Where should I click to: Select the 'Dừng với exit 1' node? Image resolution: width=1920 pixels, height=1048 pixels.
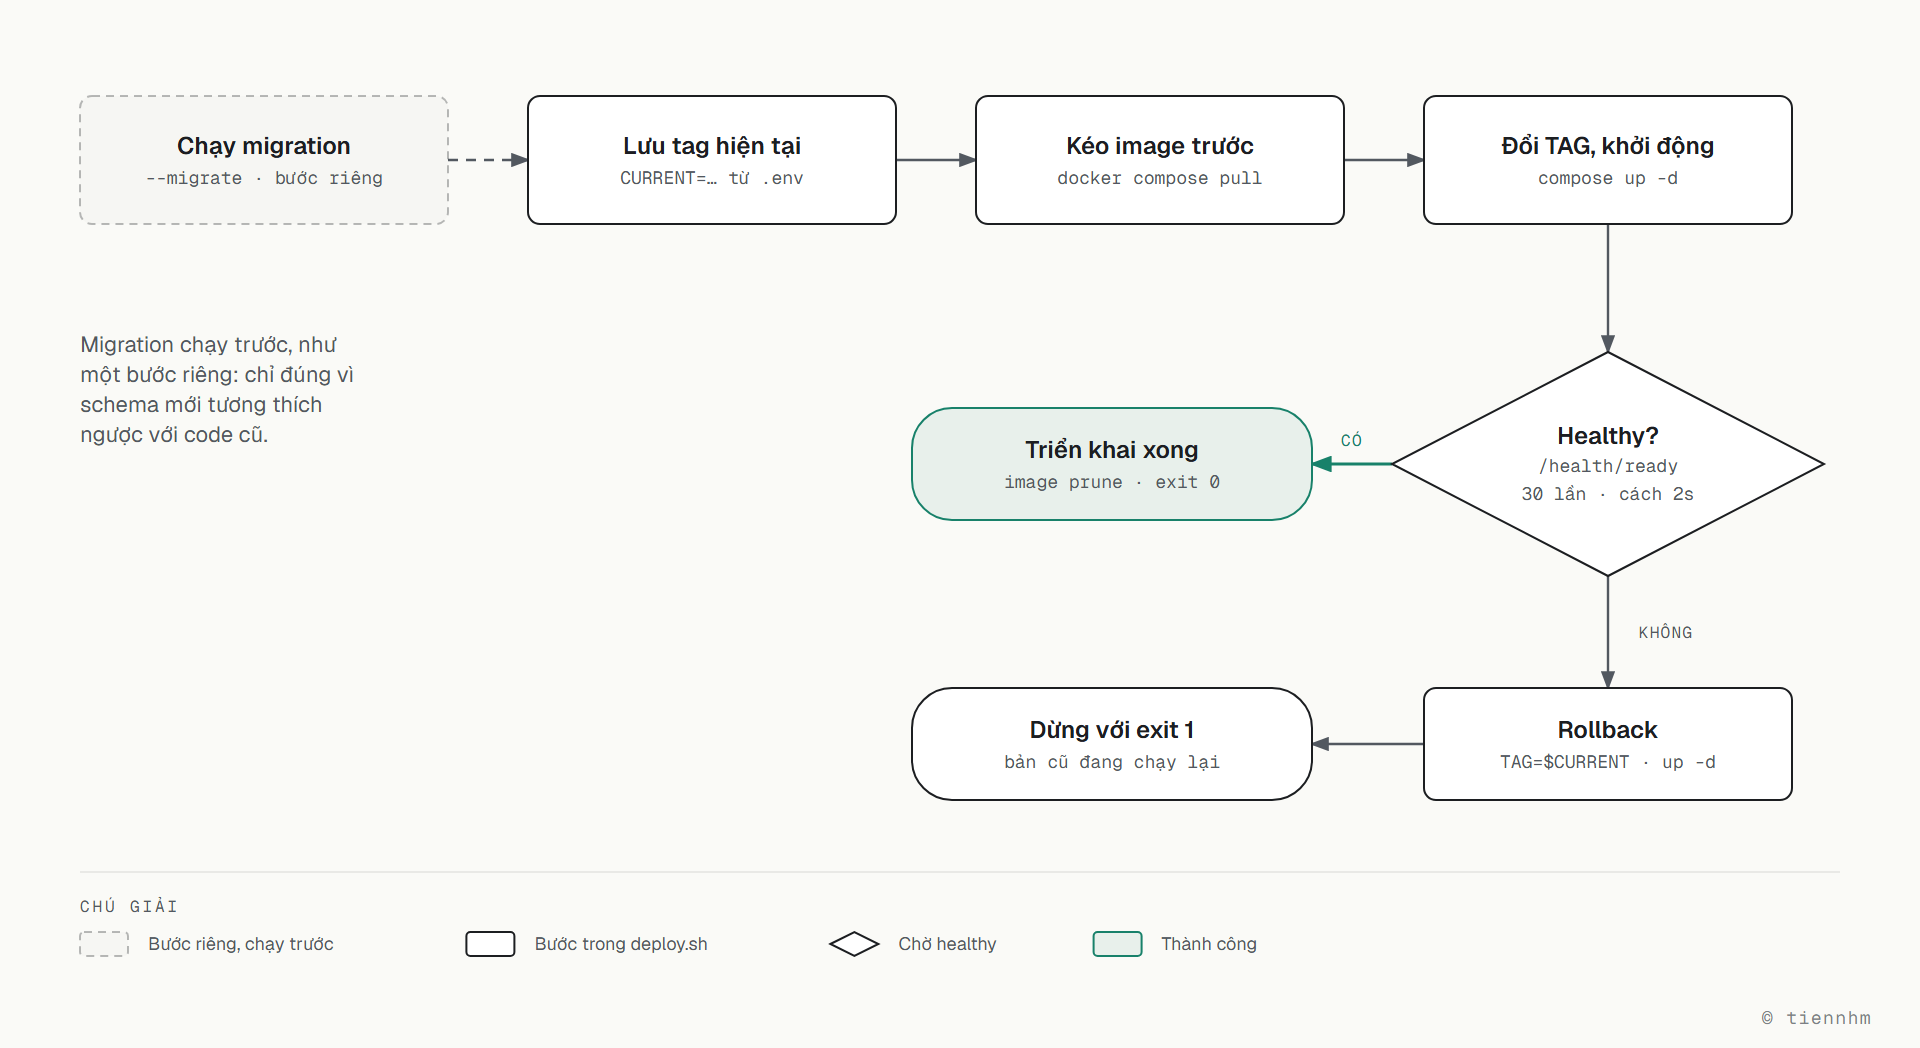tap(1112, 744)
